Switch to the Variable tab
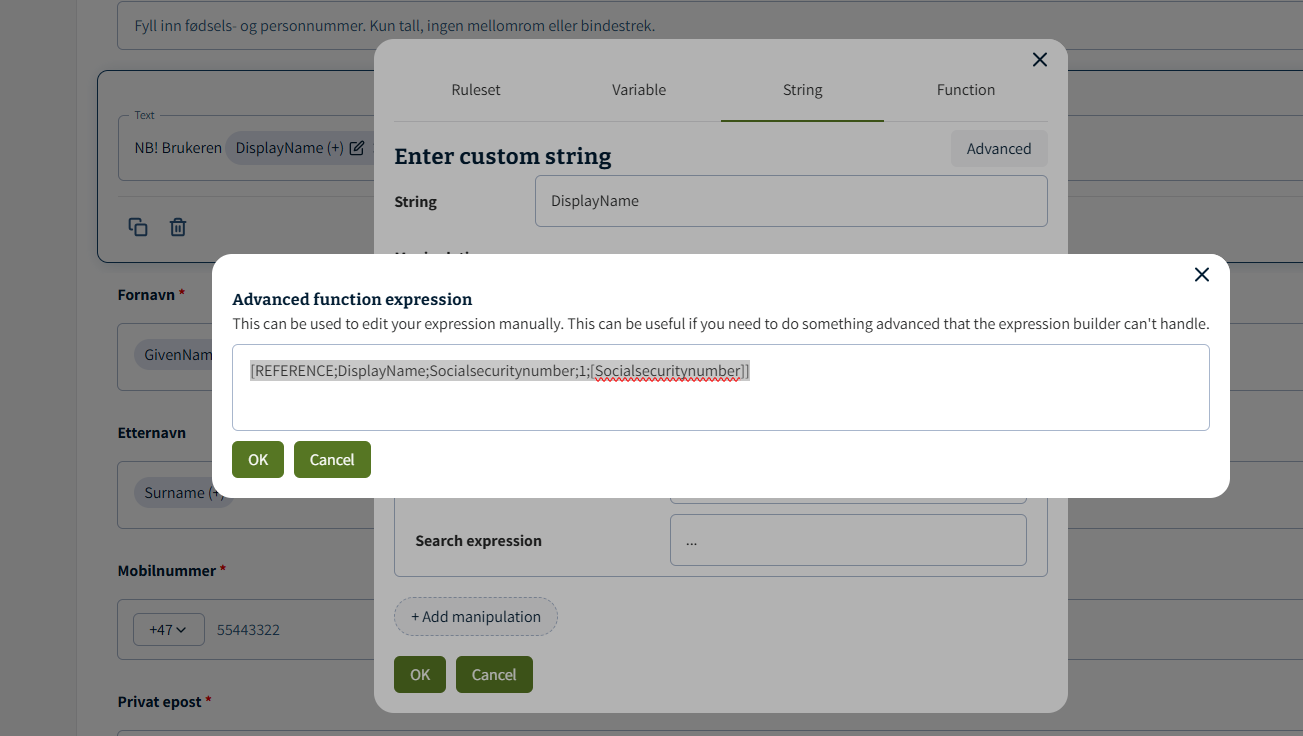 click(639, 90)
